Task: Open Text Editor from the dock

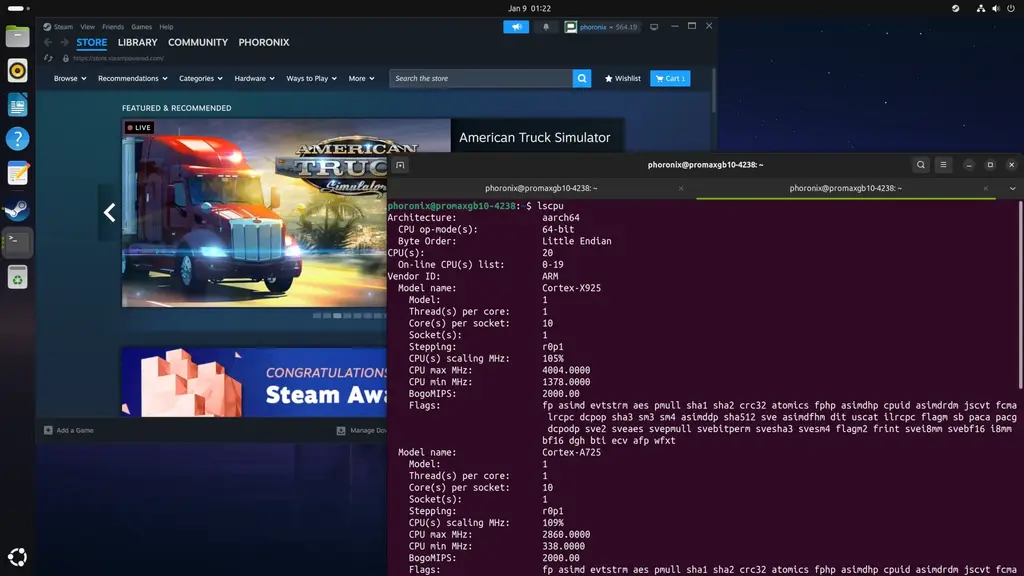Action: [18, 174]
